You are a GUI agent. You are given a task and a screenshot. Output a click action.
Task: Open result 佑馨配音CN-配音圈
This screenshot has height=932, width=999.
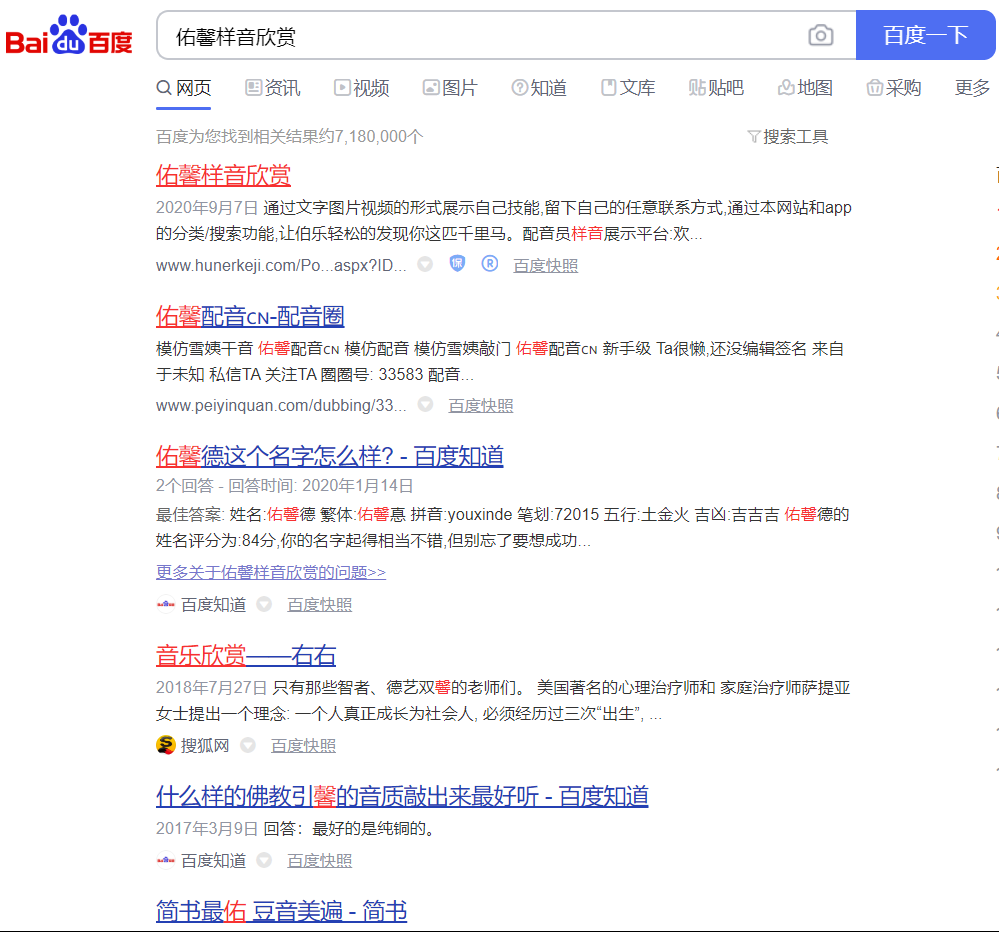(250, 317)
